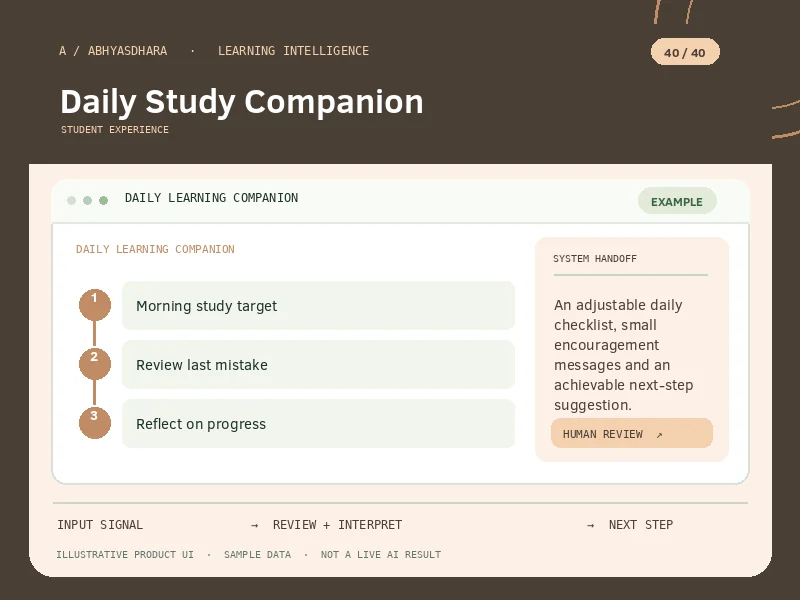Click the step 3 circle marker
Viewport: 800px width, 600px height.
click(x=95, y=422)
